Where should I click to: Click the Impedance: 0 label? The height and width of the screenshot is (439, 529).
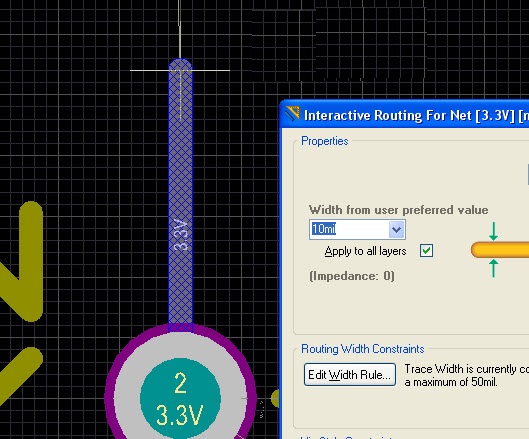click(x=352, y=276)
